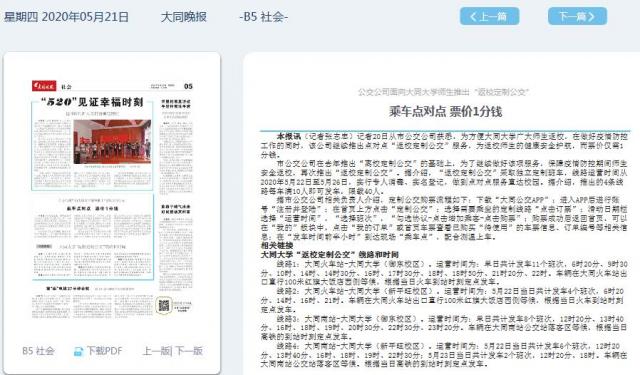Click the article title 乘车点对点 票价1分钱
The image size is (640, 375).
(445, 111)
